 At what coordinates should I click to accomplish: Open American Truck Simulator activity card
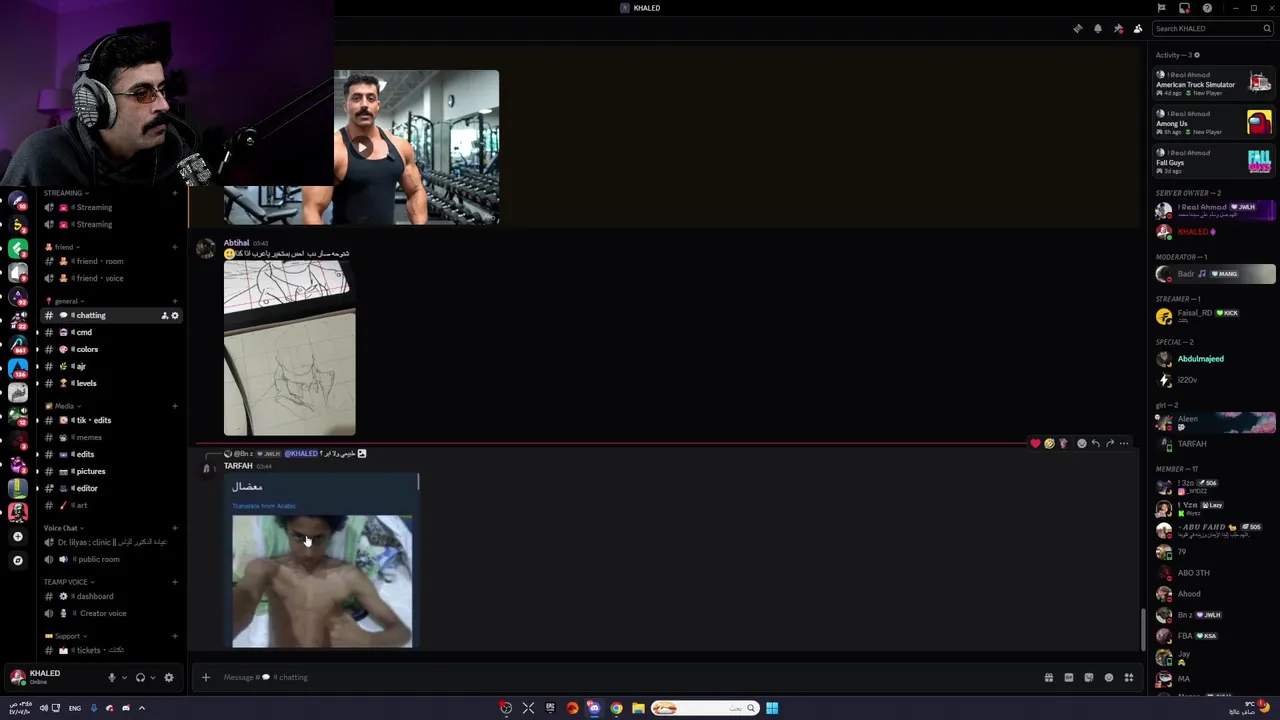pyautogui.click(x=1214, y=84)
